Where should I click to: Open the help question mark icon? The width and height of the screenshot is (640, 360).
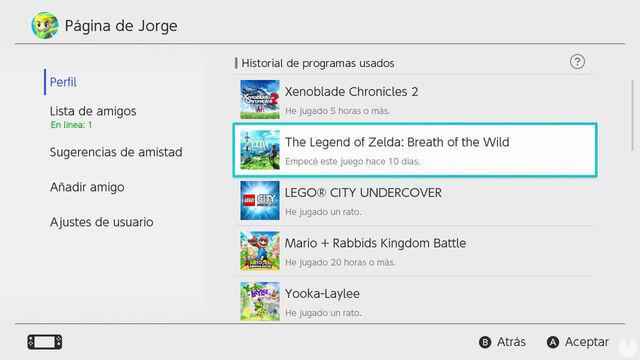pos(577,62)
